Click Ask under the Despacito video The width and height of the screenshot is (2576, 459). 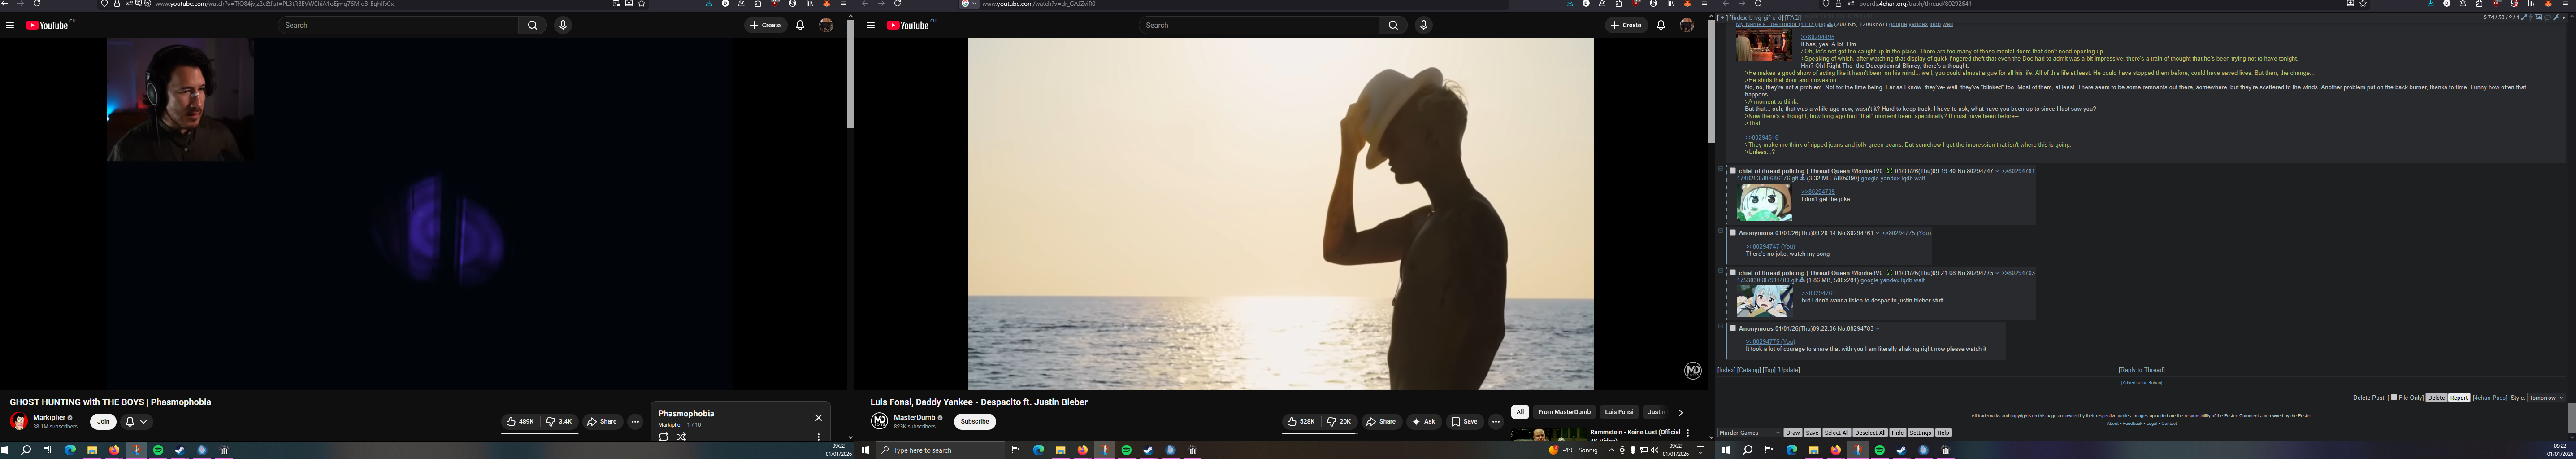1424,422
